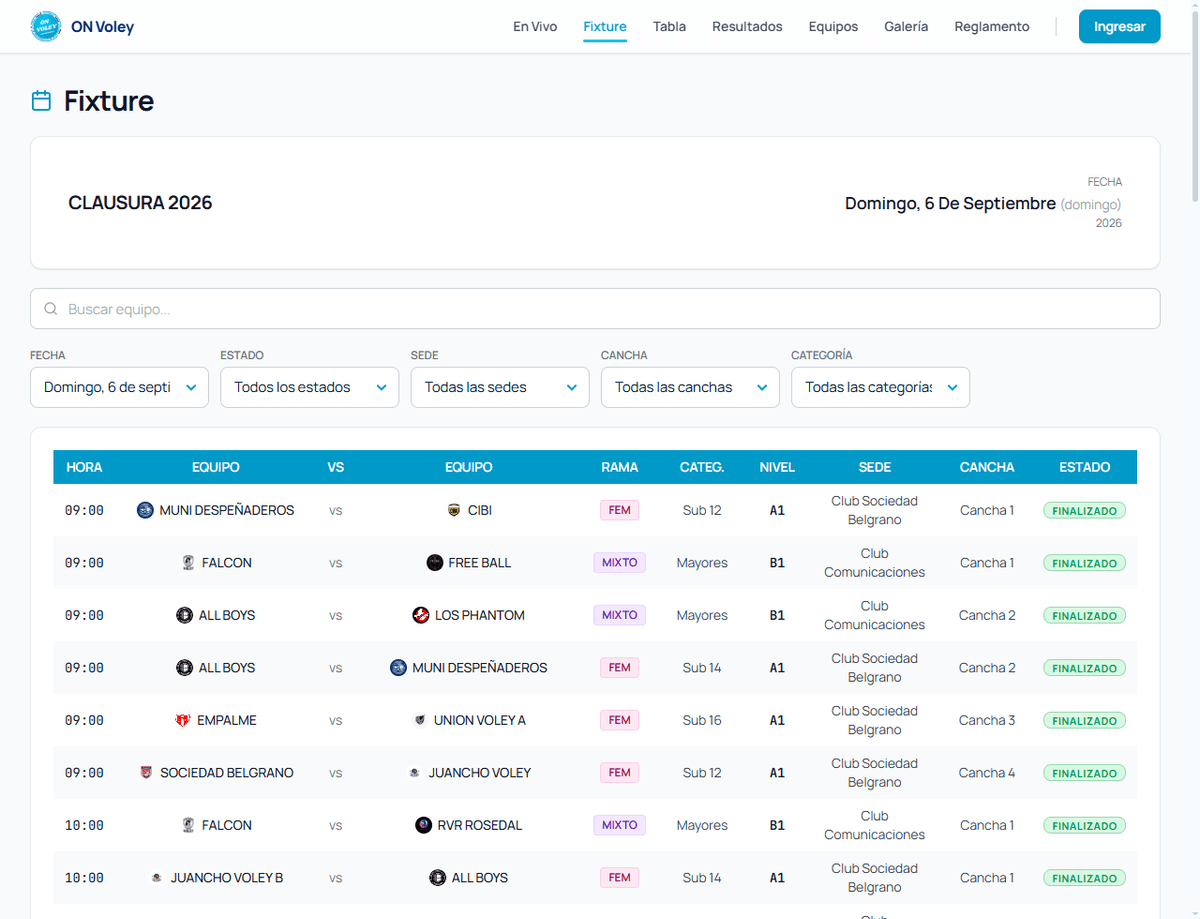Go to the En Vivo tab

(535, 27)
